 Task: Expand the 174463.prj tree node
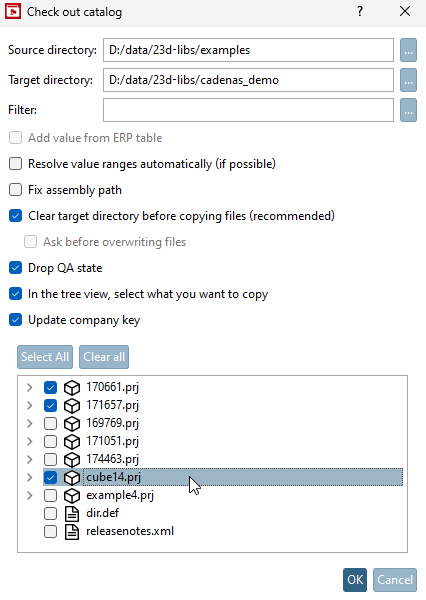tap(29, 459)
